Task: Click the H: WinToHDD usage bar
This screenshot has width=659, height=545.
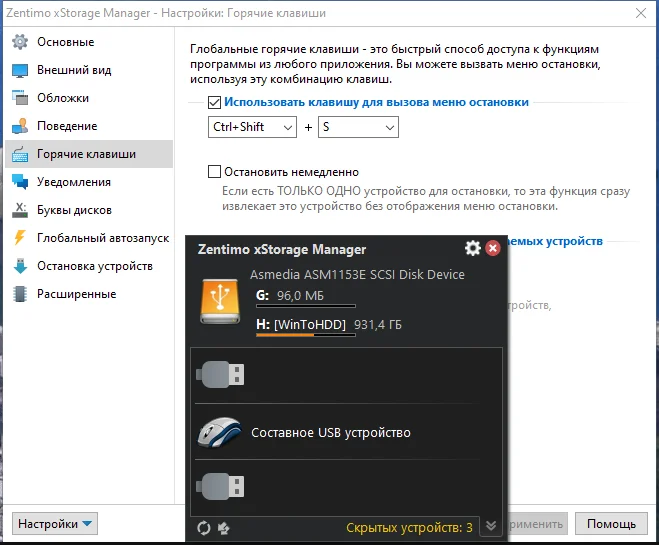Action: (306, 335)
